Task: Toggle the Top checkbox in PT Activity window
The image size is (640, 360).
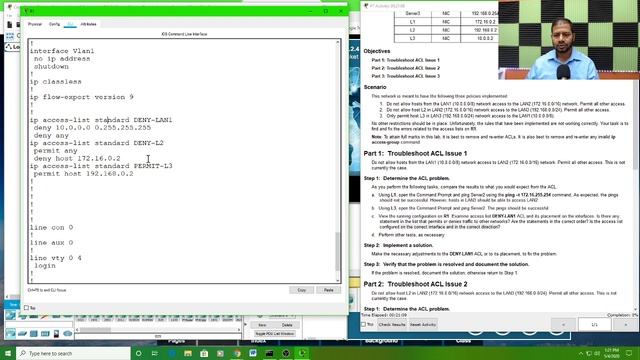Action: click(364, 324)
